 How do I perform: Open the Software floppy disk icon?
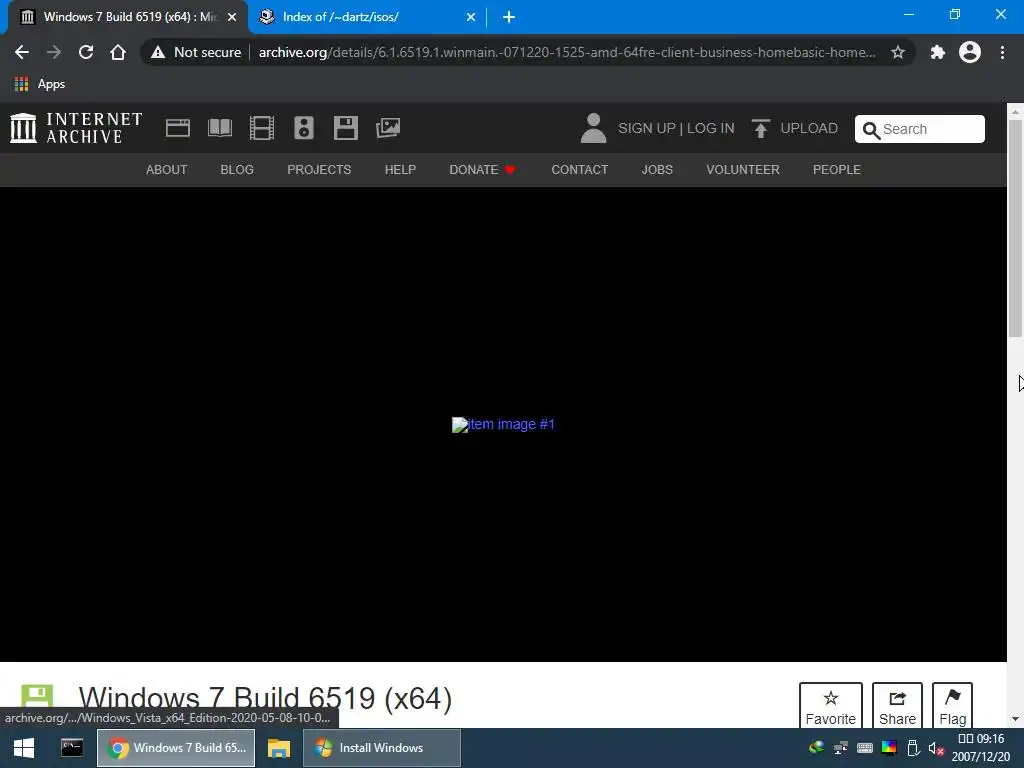tap(345, 128)
